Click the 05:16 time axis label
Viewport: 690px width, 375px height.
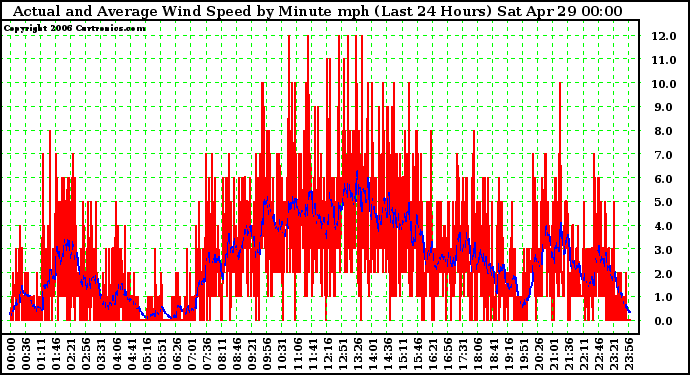point(146,354)
